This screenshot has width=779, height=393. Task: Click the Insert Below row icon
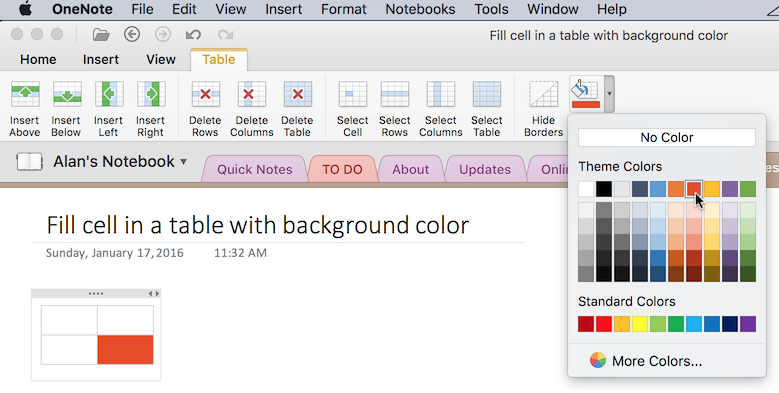point(67,94)
